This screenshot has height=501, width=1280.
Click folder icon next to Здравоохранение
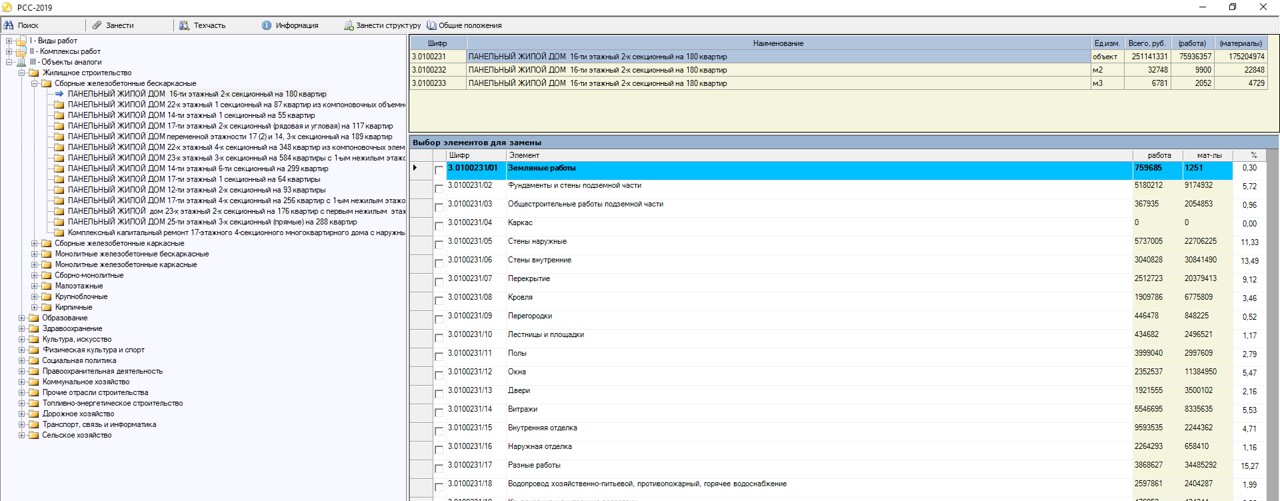pos(34,329)
